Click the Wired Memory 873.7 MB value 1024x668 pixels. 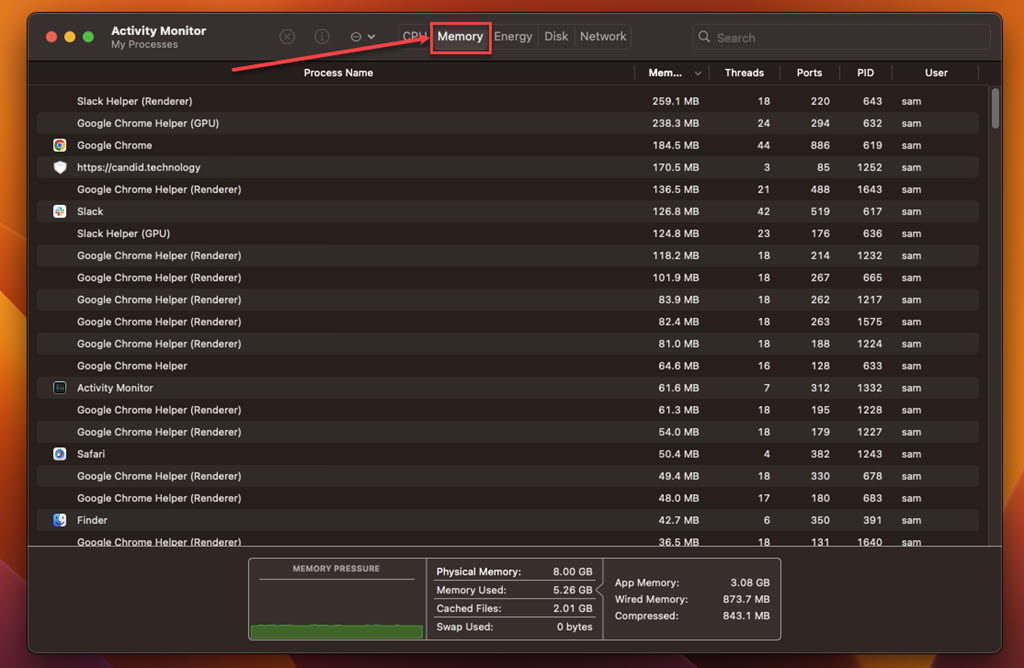[746, 599]
